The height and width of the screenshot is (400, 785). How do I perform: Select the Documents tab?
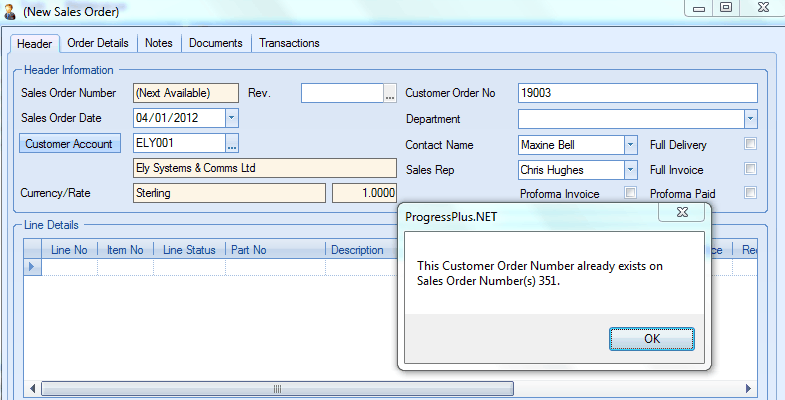coord(215,43)
